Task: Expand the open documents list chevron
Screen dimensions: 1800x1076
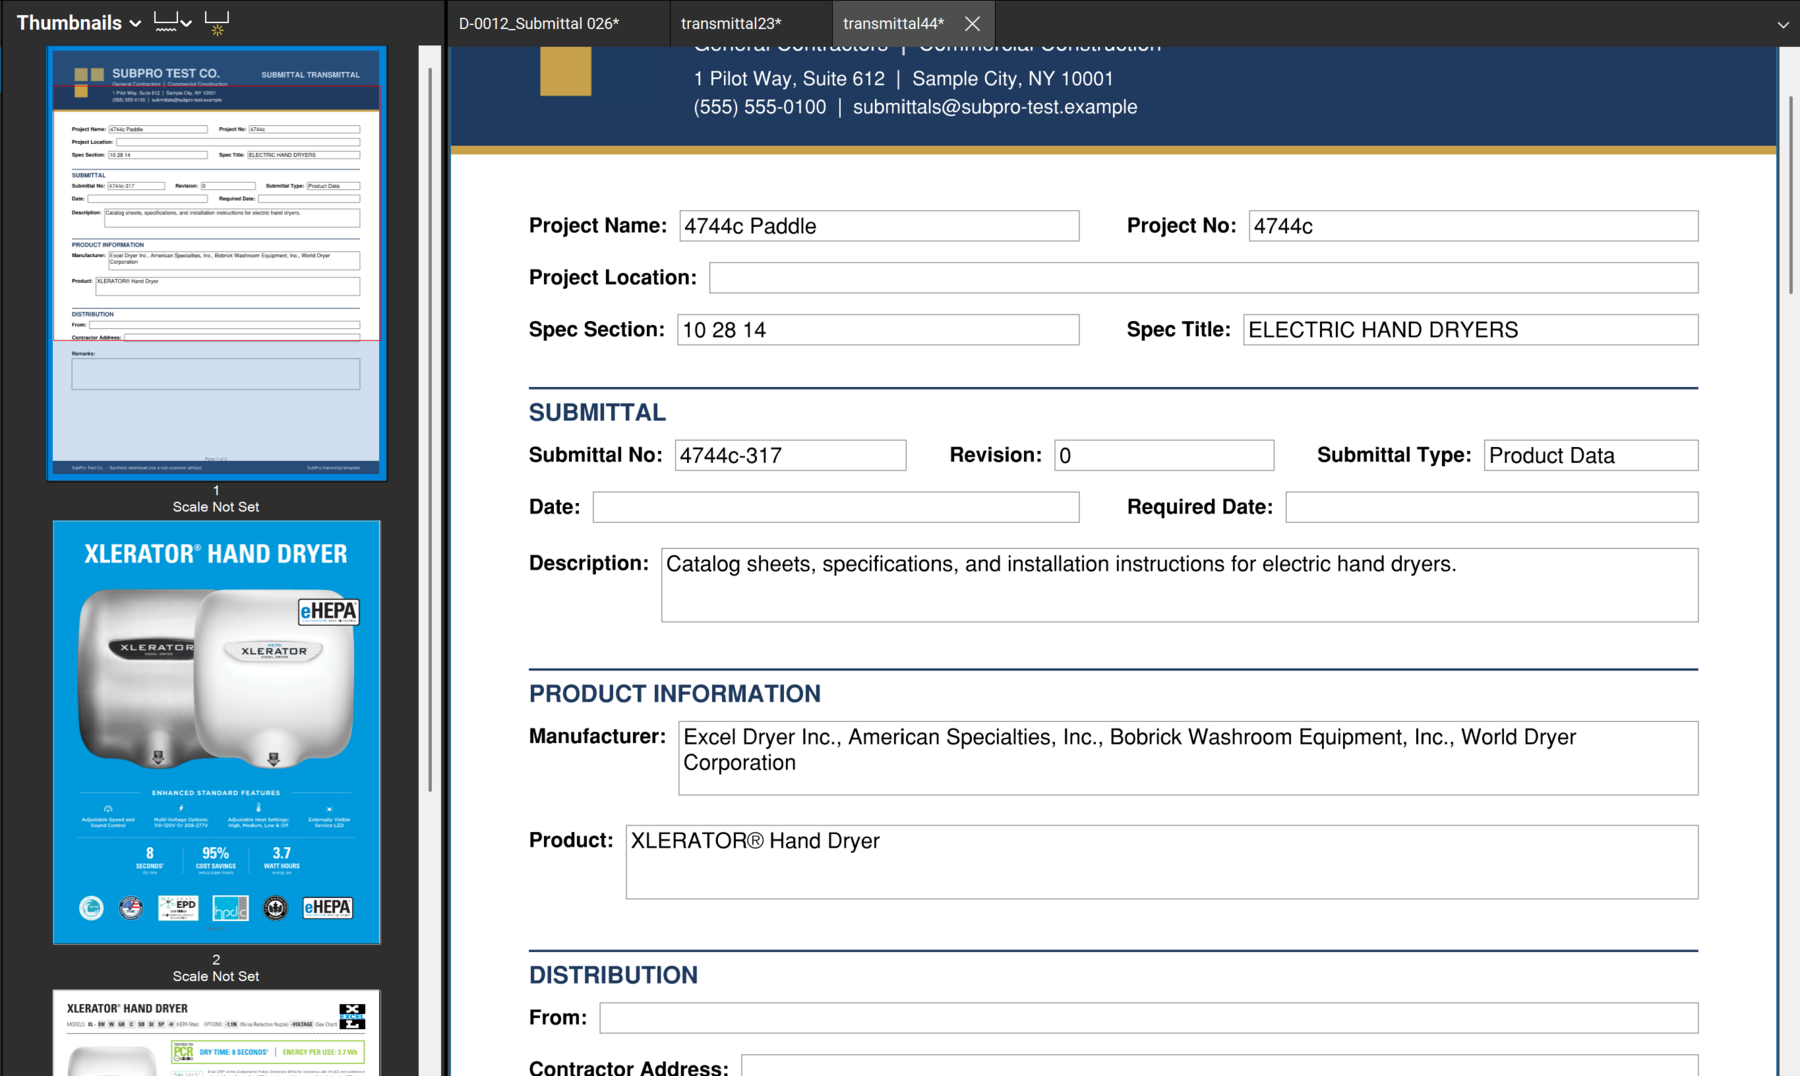Action: [1782, 25]
